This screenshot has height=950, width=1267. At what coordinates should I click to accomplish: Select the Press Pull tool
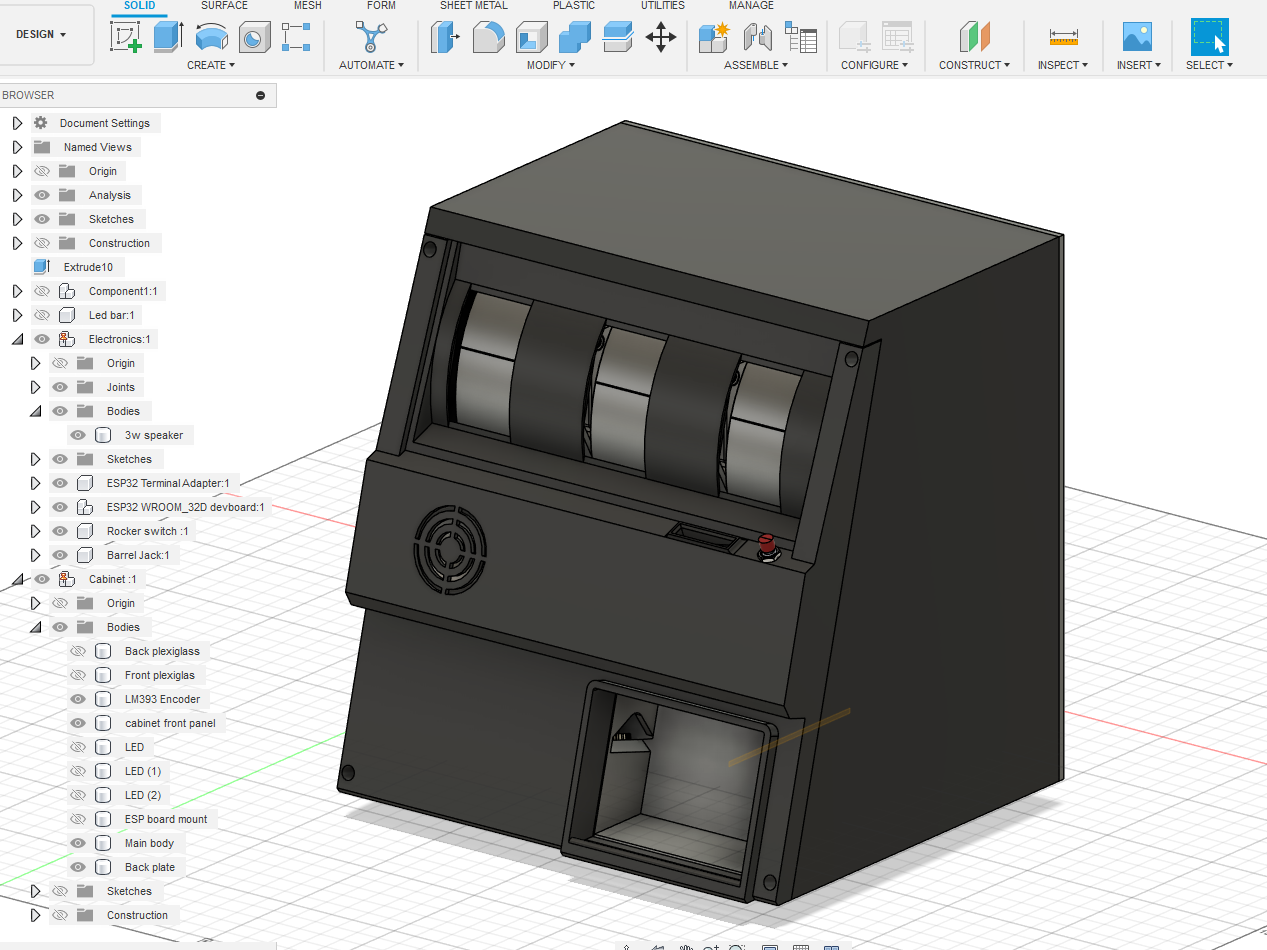[445, 38]
